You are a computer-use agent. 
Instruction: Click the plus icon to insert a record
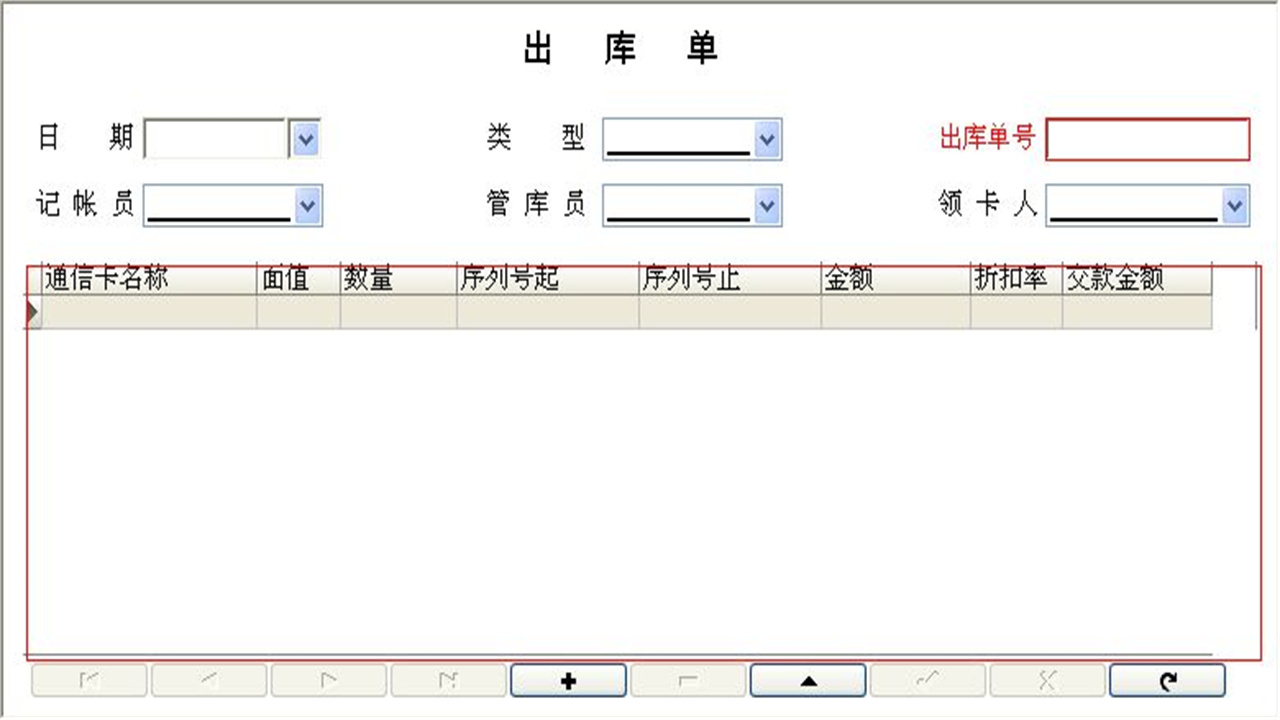point(568,680)
